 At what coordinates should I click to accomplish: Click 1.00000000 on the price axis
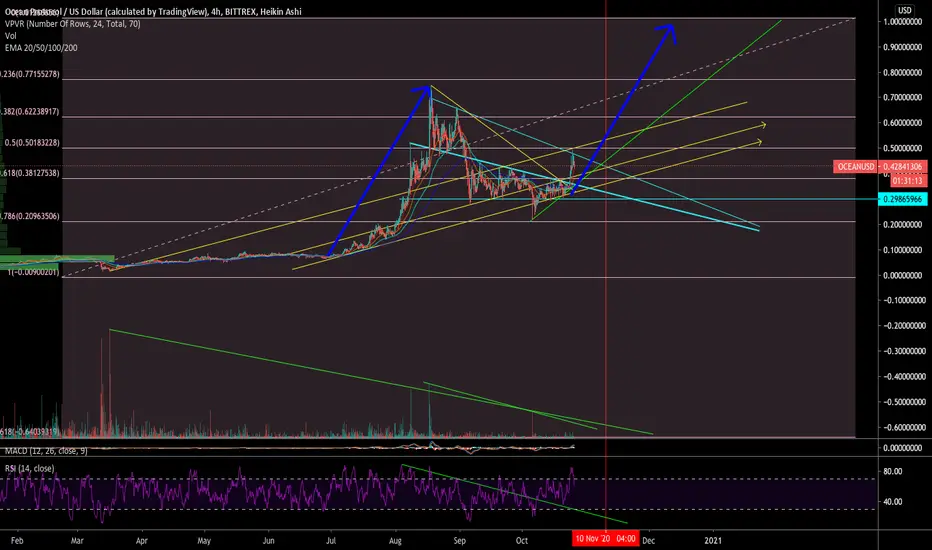pyautogui.click(x=902, y=21)
